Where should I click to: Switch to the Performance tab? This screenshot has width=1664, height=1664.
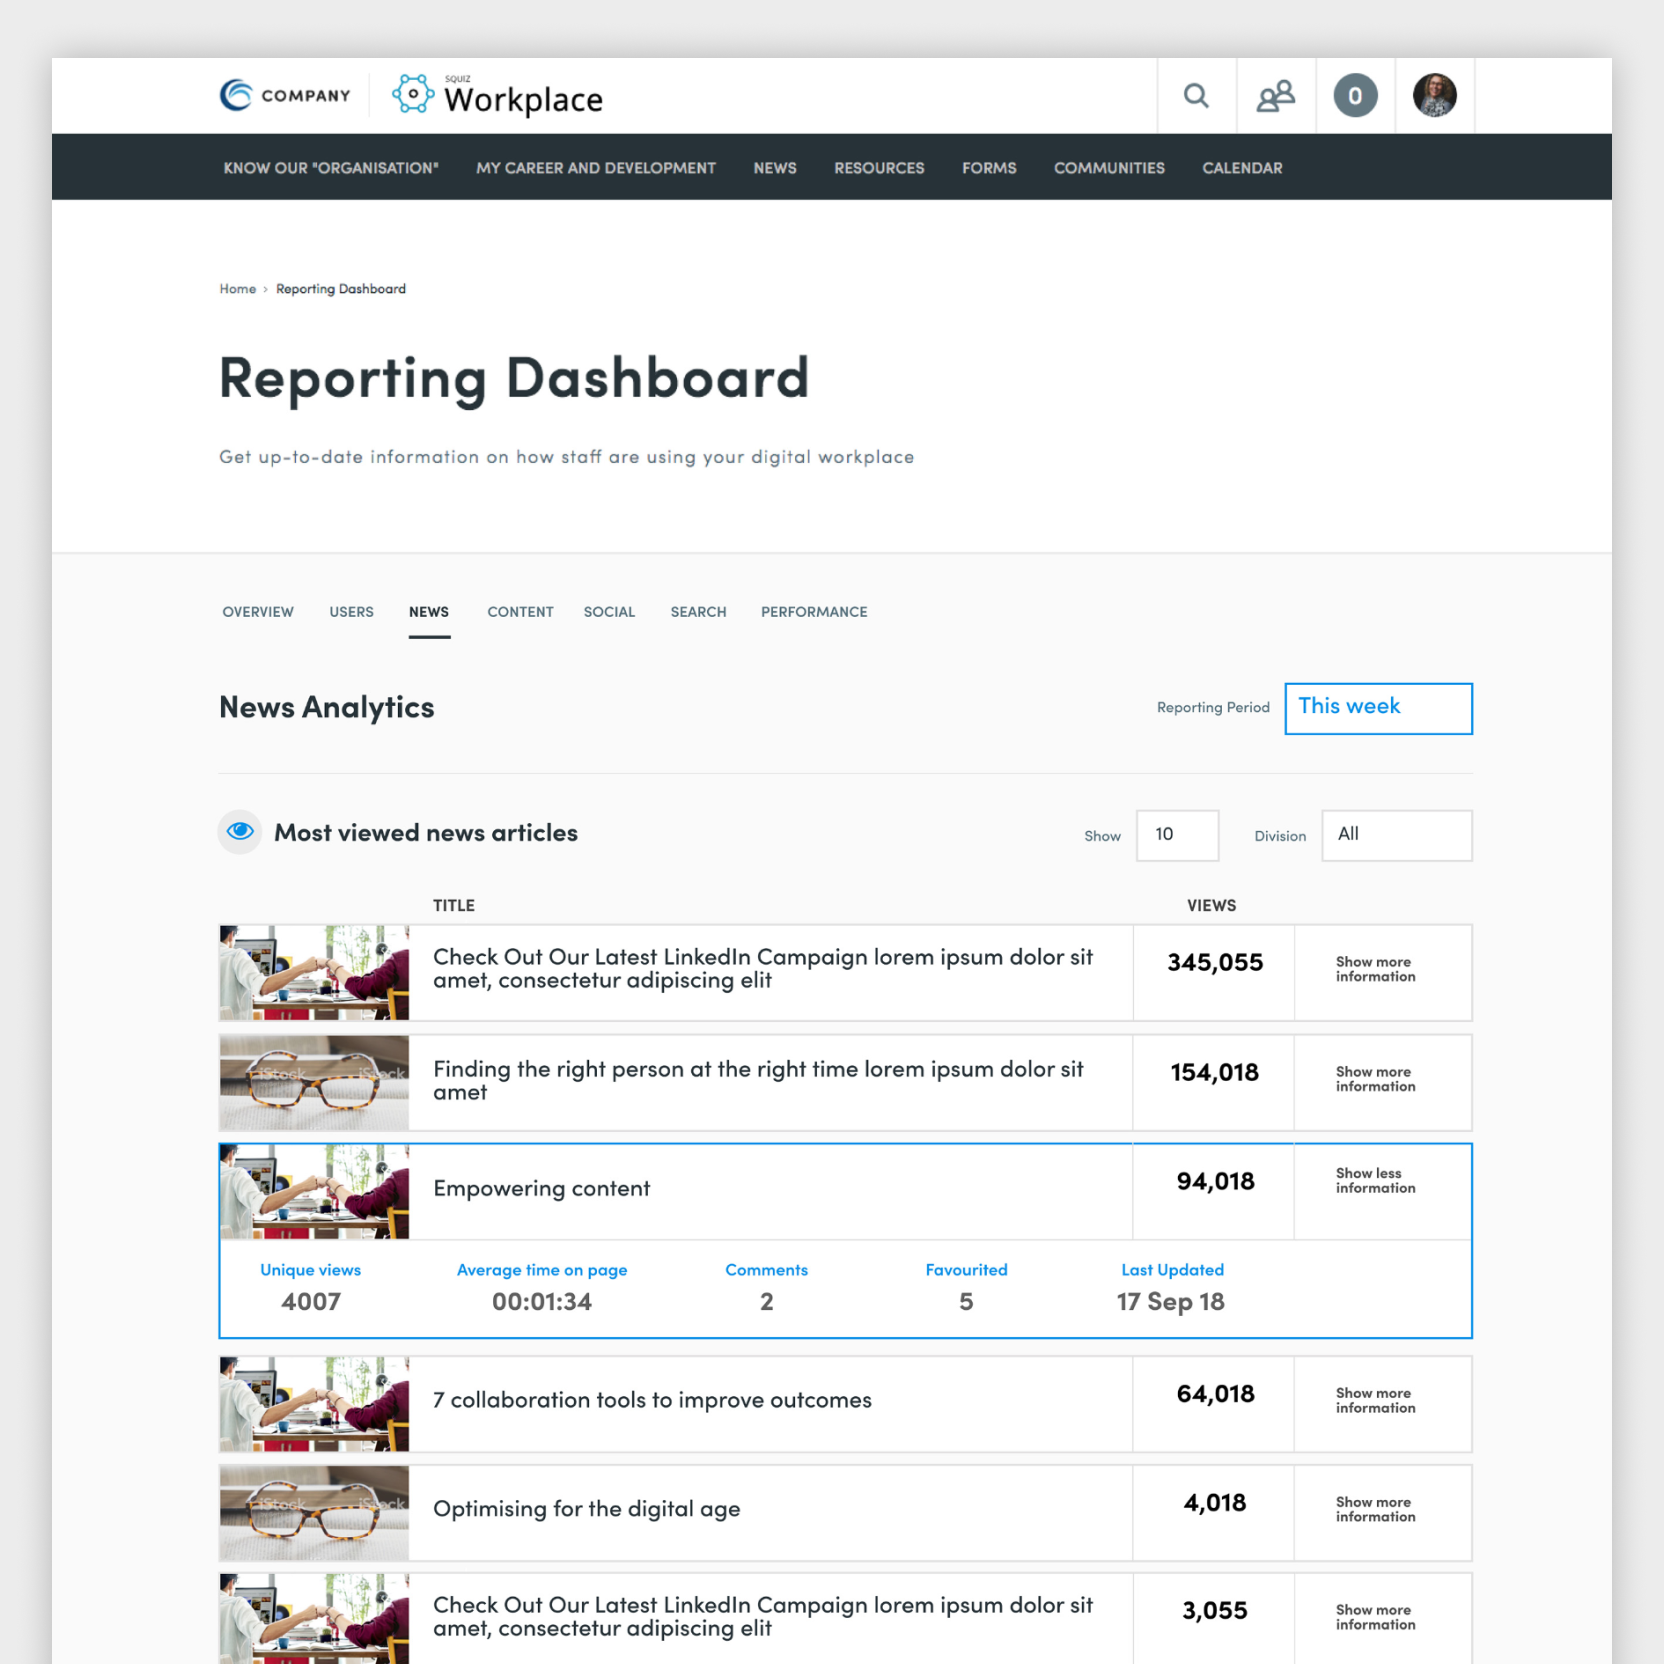(813, 612)
